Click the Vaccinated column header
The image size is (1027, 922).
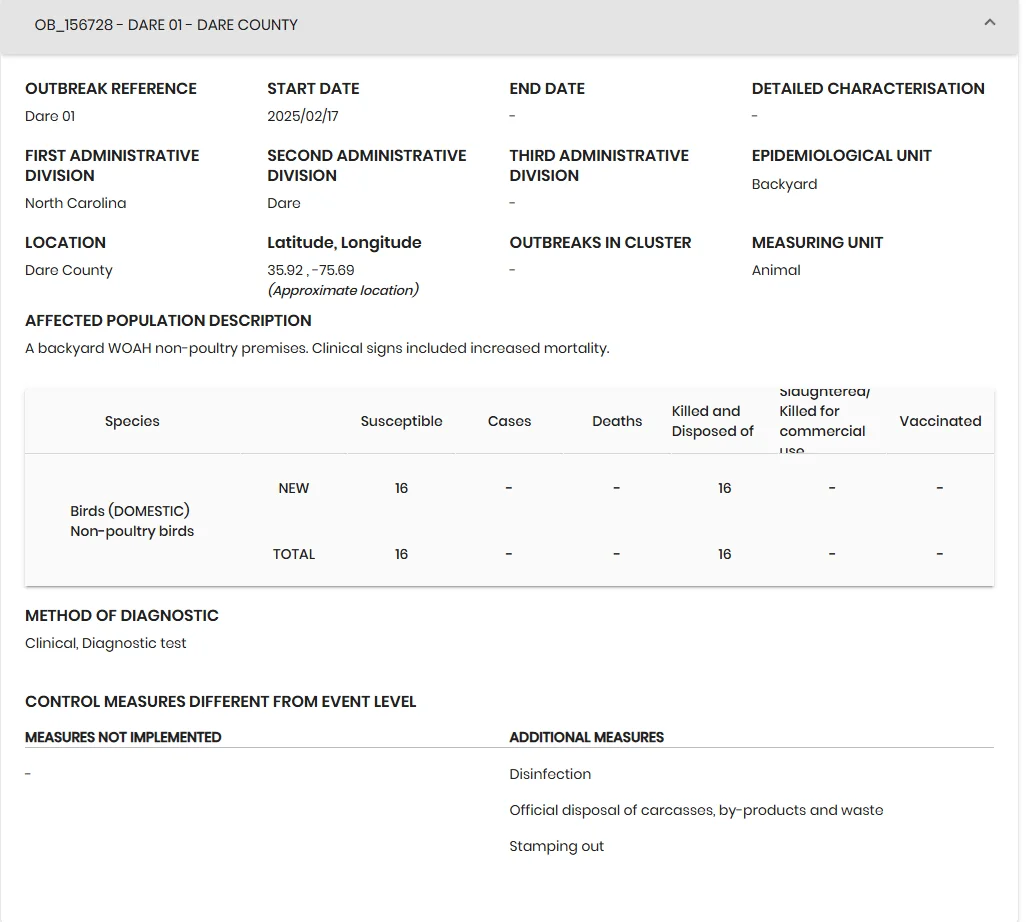pos(940,421)
